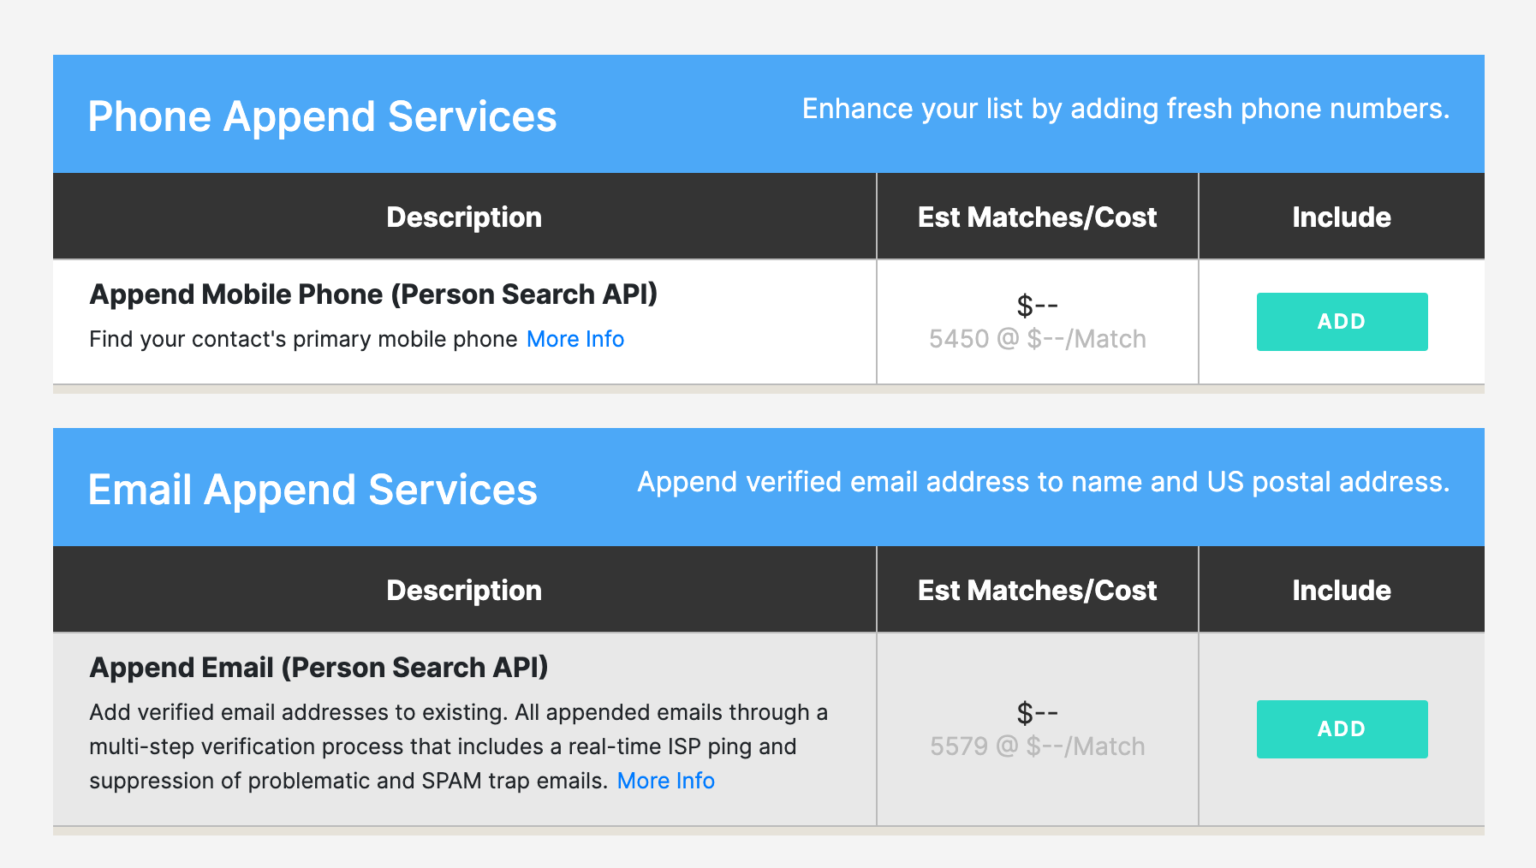Click the email append cost placeholder

click(1036, 712)
